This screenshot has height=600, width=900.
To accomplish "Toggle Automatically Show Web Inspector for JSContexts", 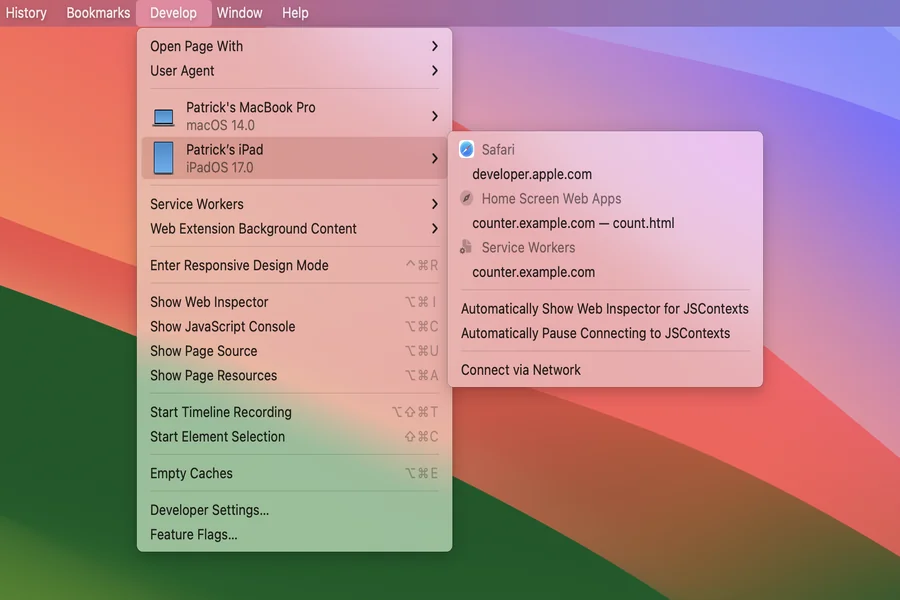I will 605,308.
